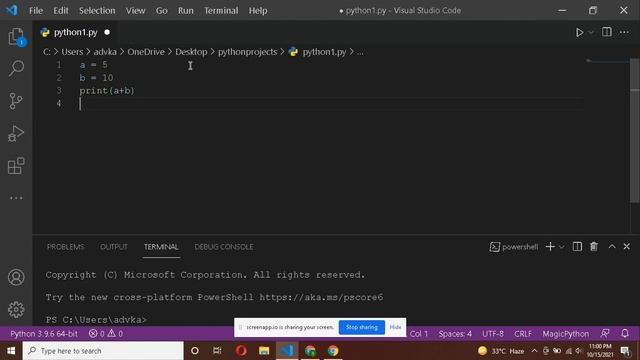Open editor More Actions ellipsis
Screen dimensions: 640x360
[x=624, y=32]
